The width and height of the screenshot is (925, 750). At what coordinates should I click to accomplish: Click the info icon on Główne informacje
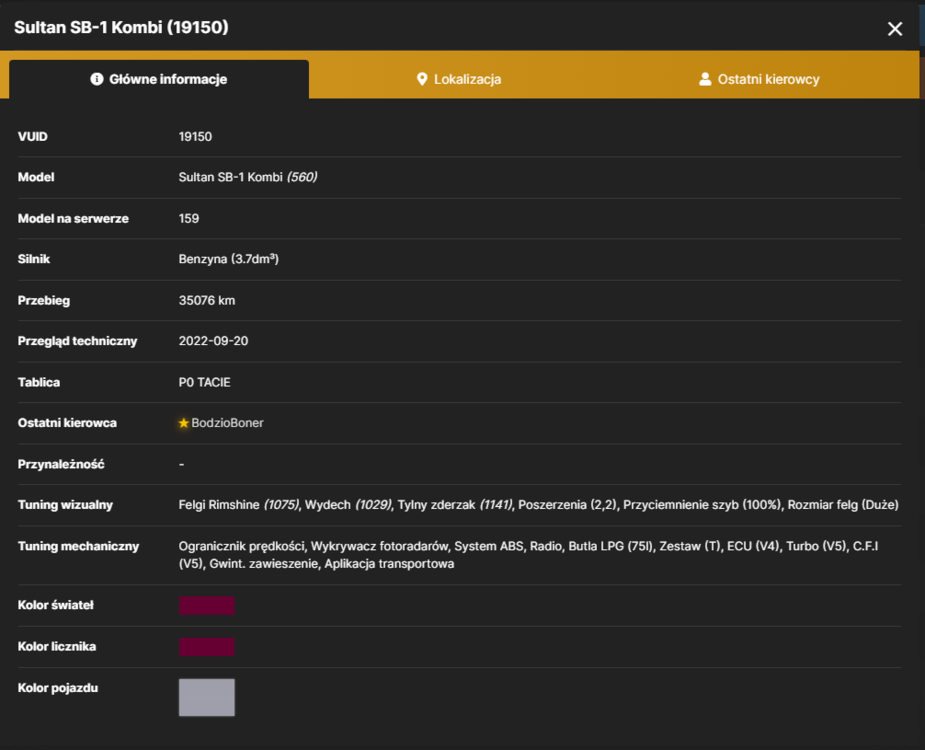(x=97, y=79)
